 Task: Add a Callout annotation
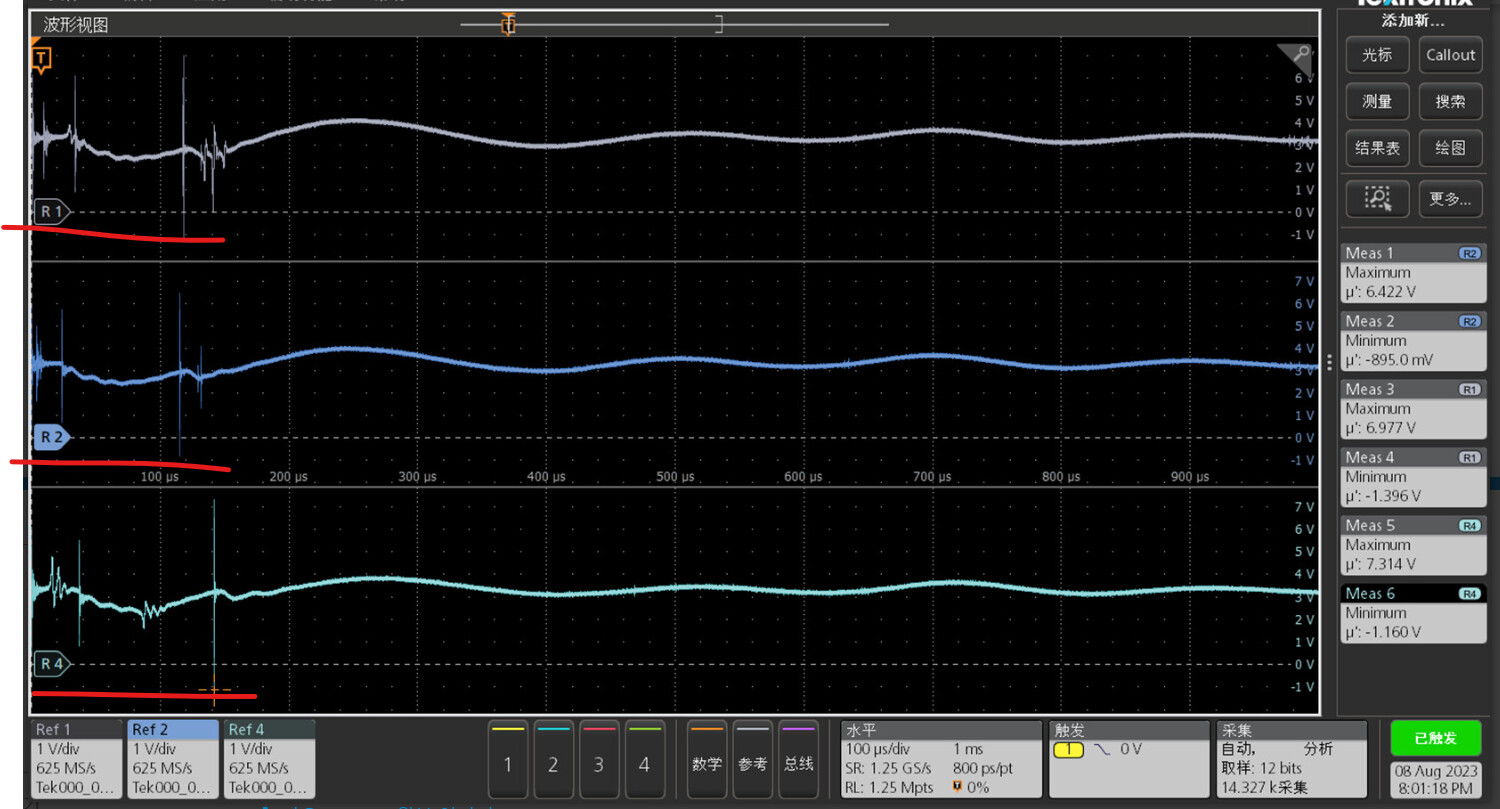coord(1450,55)
